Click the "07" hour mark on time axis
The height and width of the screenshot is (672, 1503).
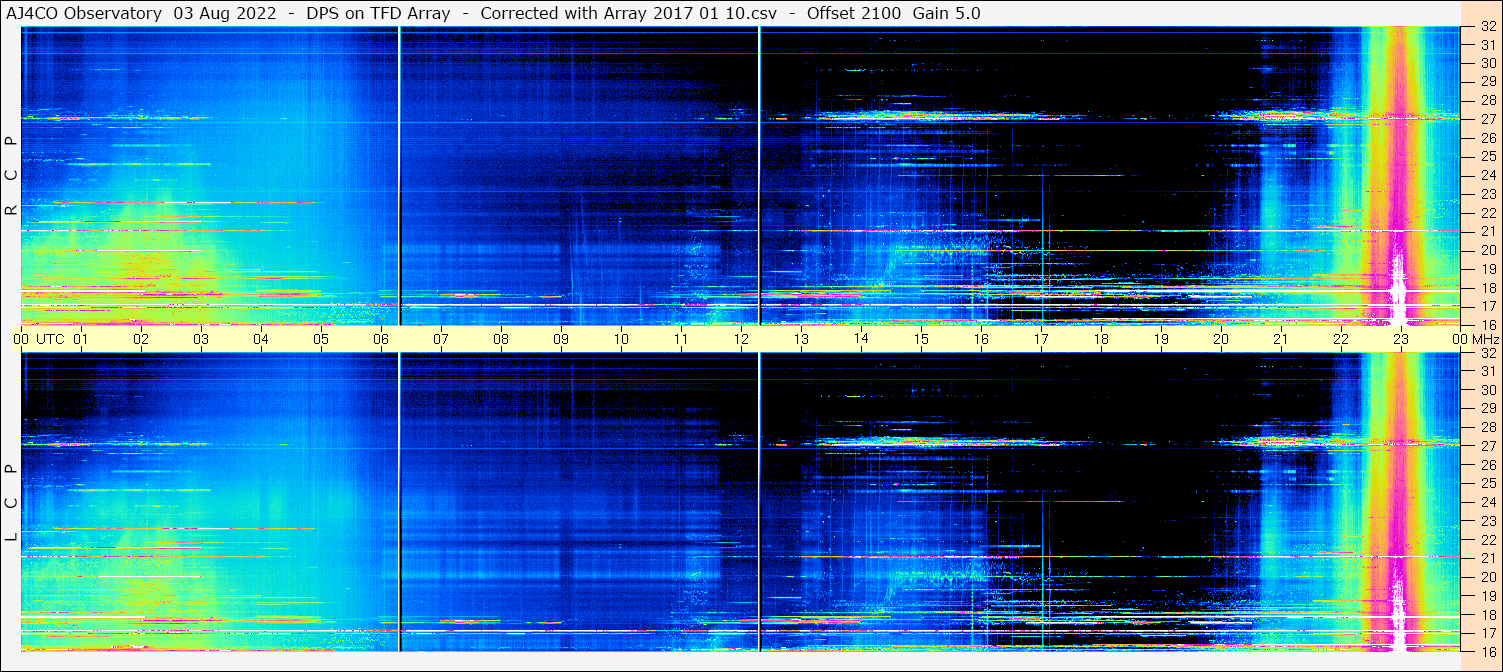click(441, 339)
